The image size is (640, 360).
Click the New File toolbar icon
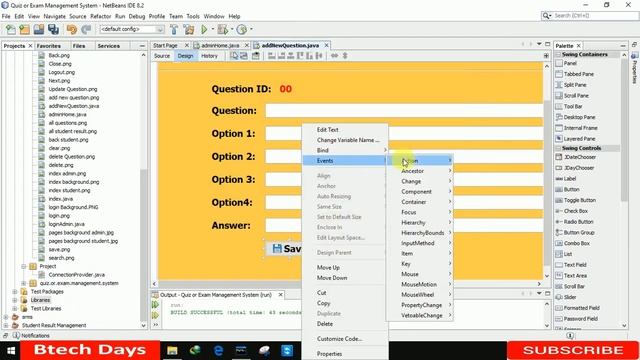(x=11, y=29)
